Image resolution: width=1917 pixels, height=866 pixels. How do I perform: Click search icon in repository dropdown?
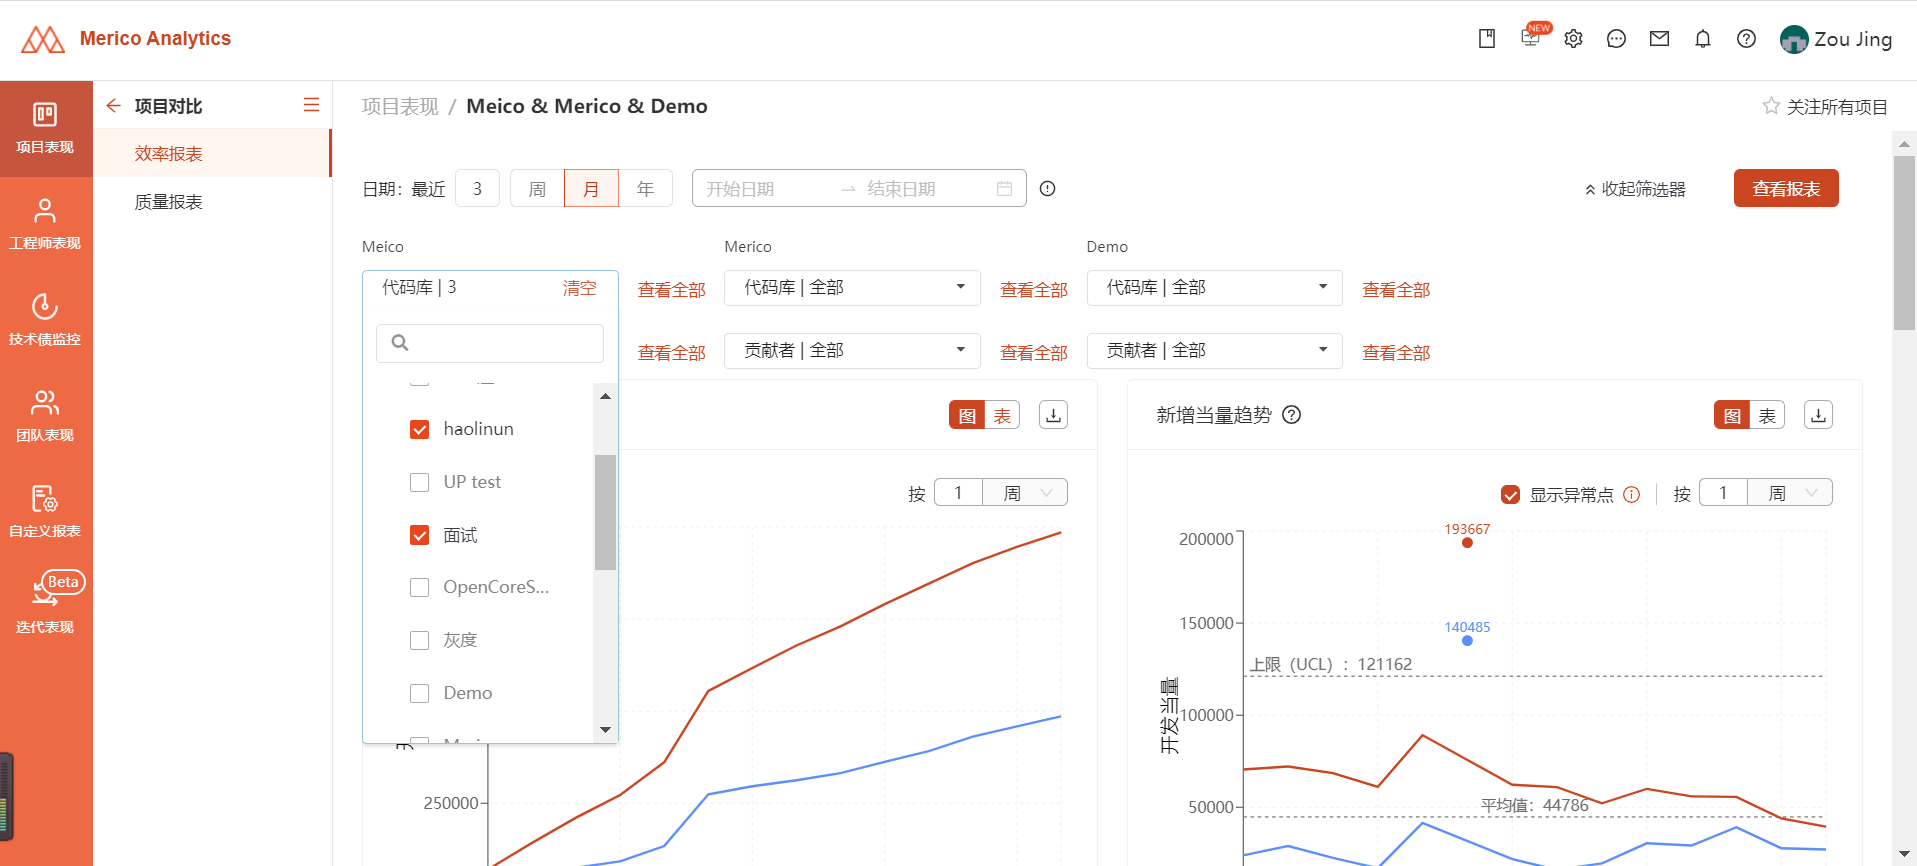tap(400, 343)
